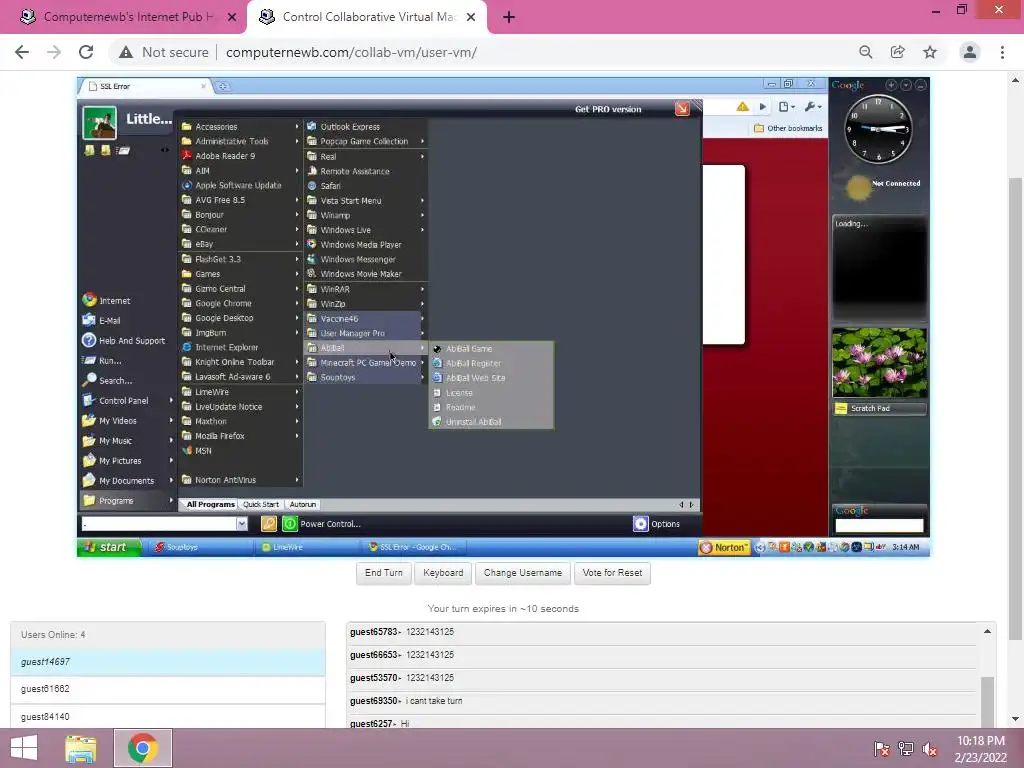Open Chrome three-dot menu
1024x768 pixels.
[x=1002, y=52]
